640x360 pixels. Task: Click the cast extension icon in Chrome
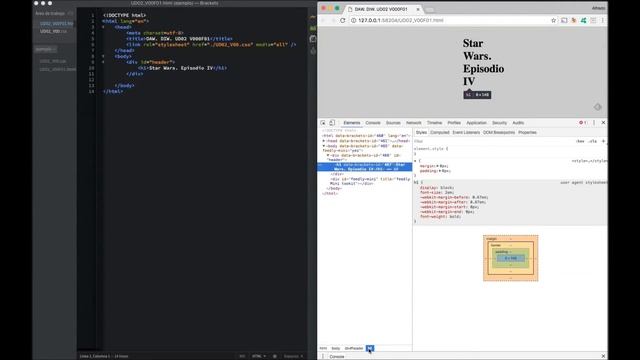[x=564, y=20]
